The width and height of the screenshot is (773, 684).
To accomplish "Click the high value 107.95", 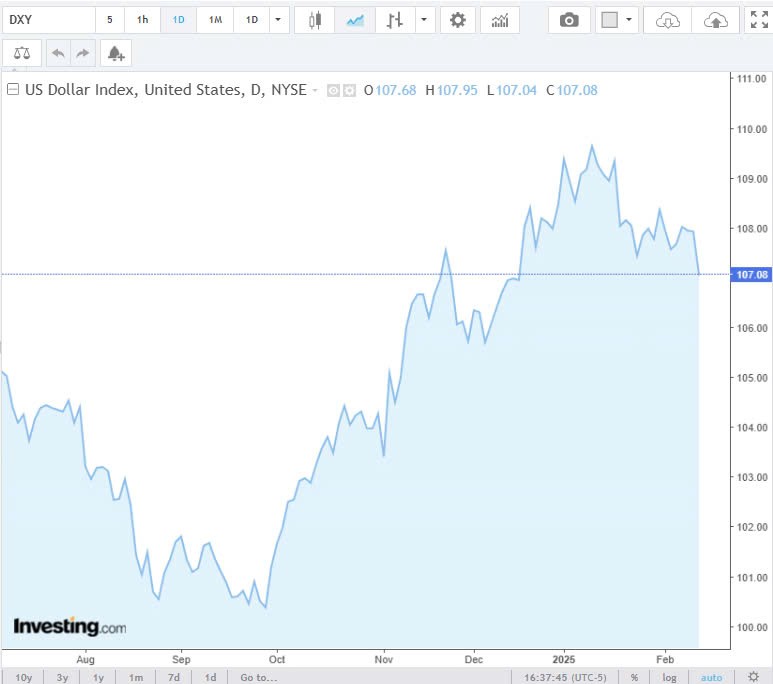I will coord(457,90).
